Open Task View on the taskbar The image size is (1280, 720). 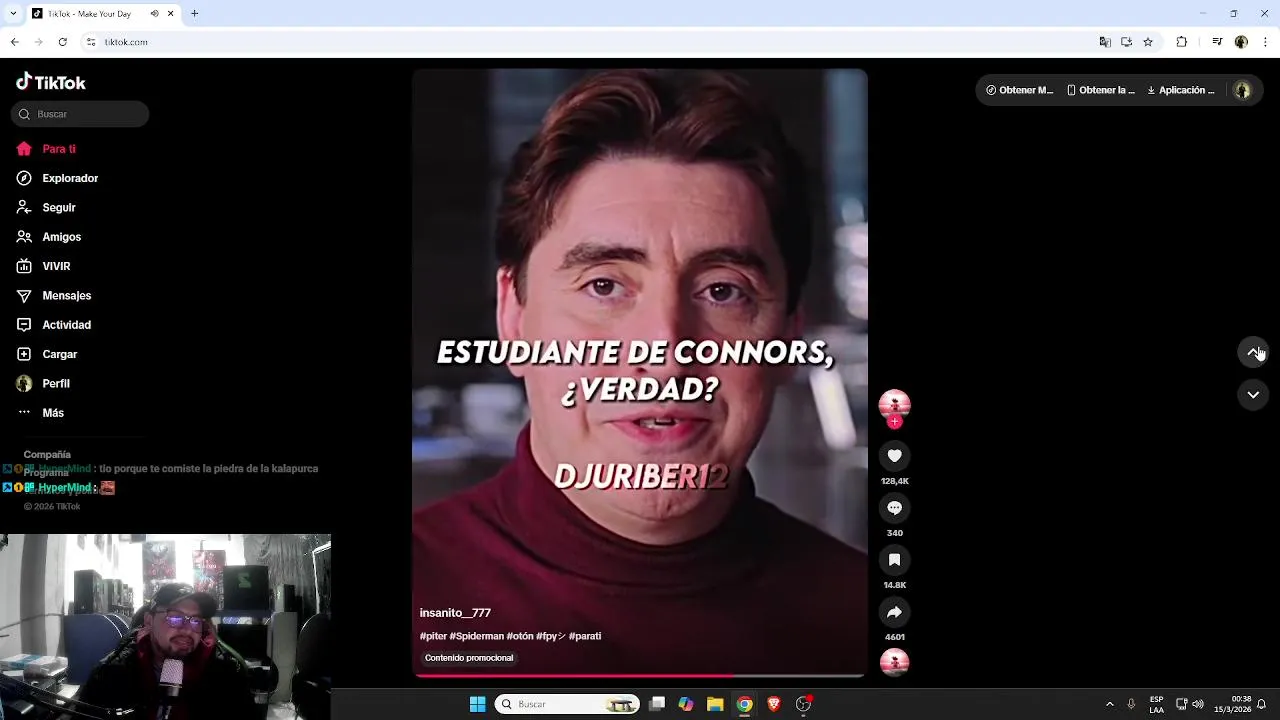click(657, 704)
